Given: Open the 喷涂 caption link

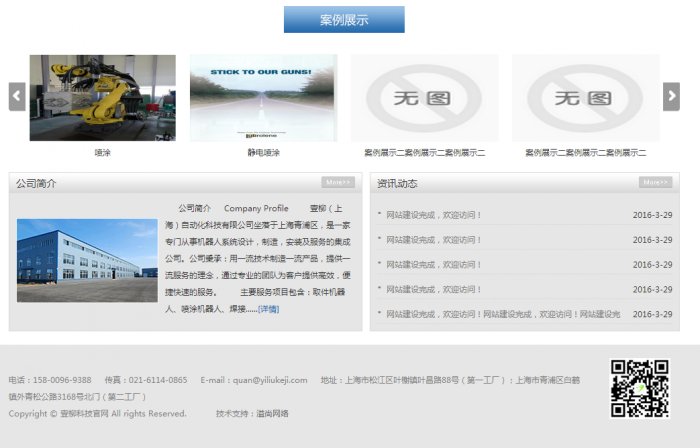Looking at the screenshot, I should tap(102, 153).
